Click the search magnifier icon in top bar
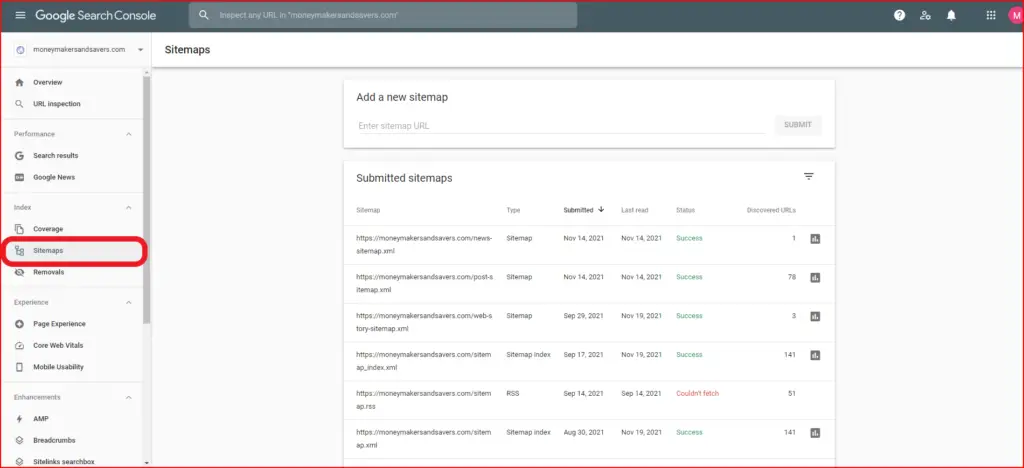Viewport: 1024px width, 468px height. pos(204,15)
